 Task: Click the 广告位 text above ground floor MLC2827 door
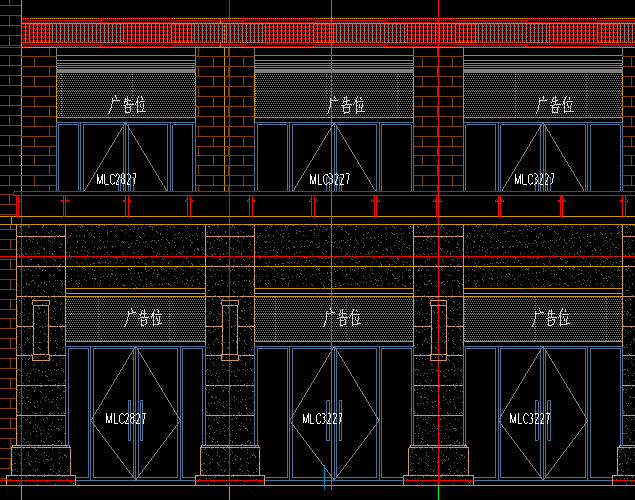click(x=143, y=318)
